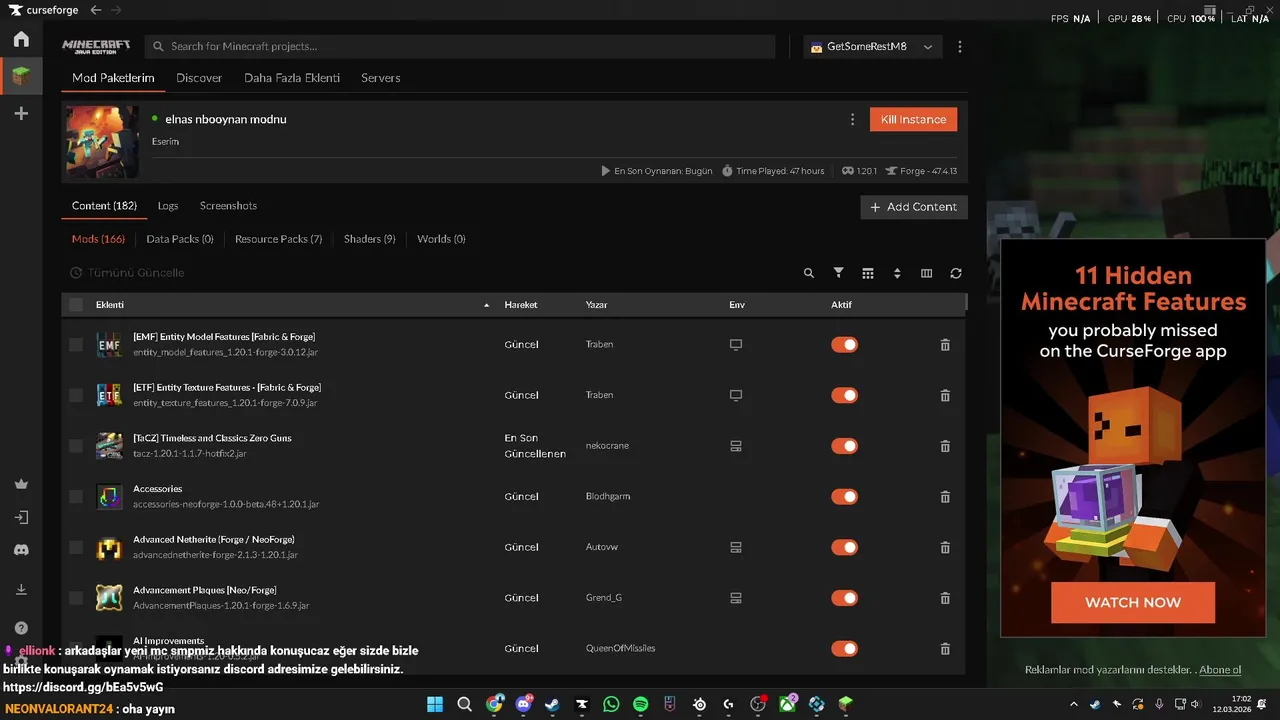Screen dimensions: 1280x720
Task: Disable the AI Improvements mod
Action: 844,649
